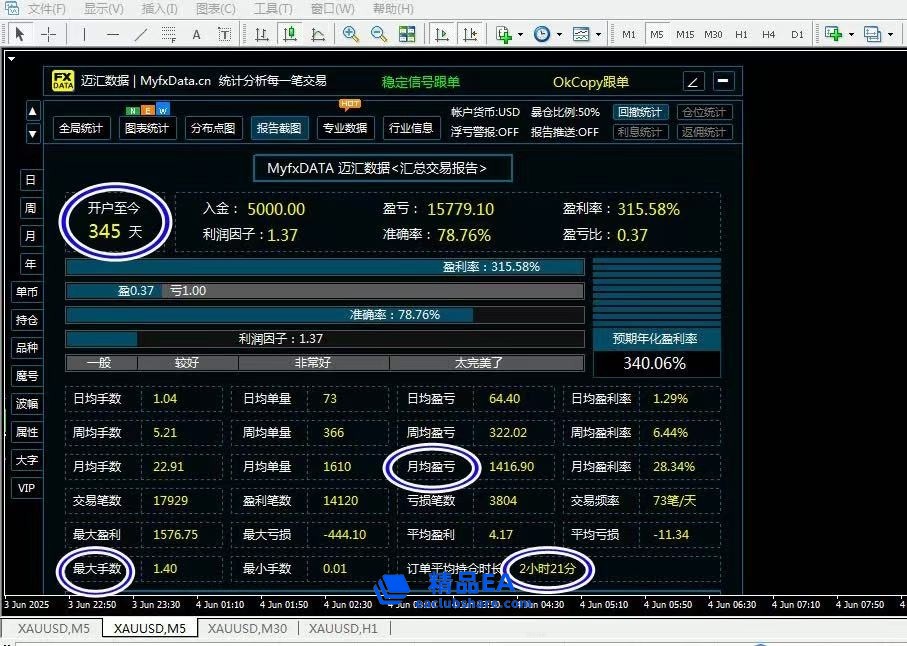This screenshot has width=907, height=646.
Task: Open the indicators dropdown arrow
Action: (x=521, y=35)
